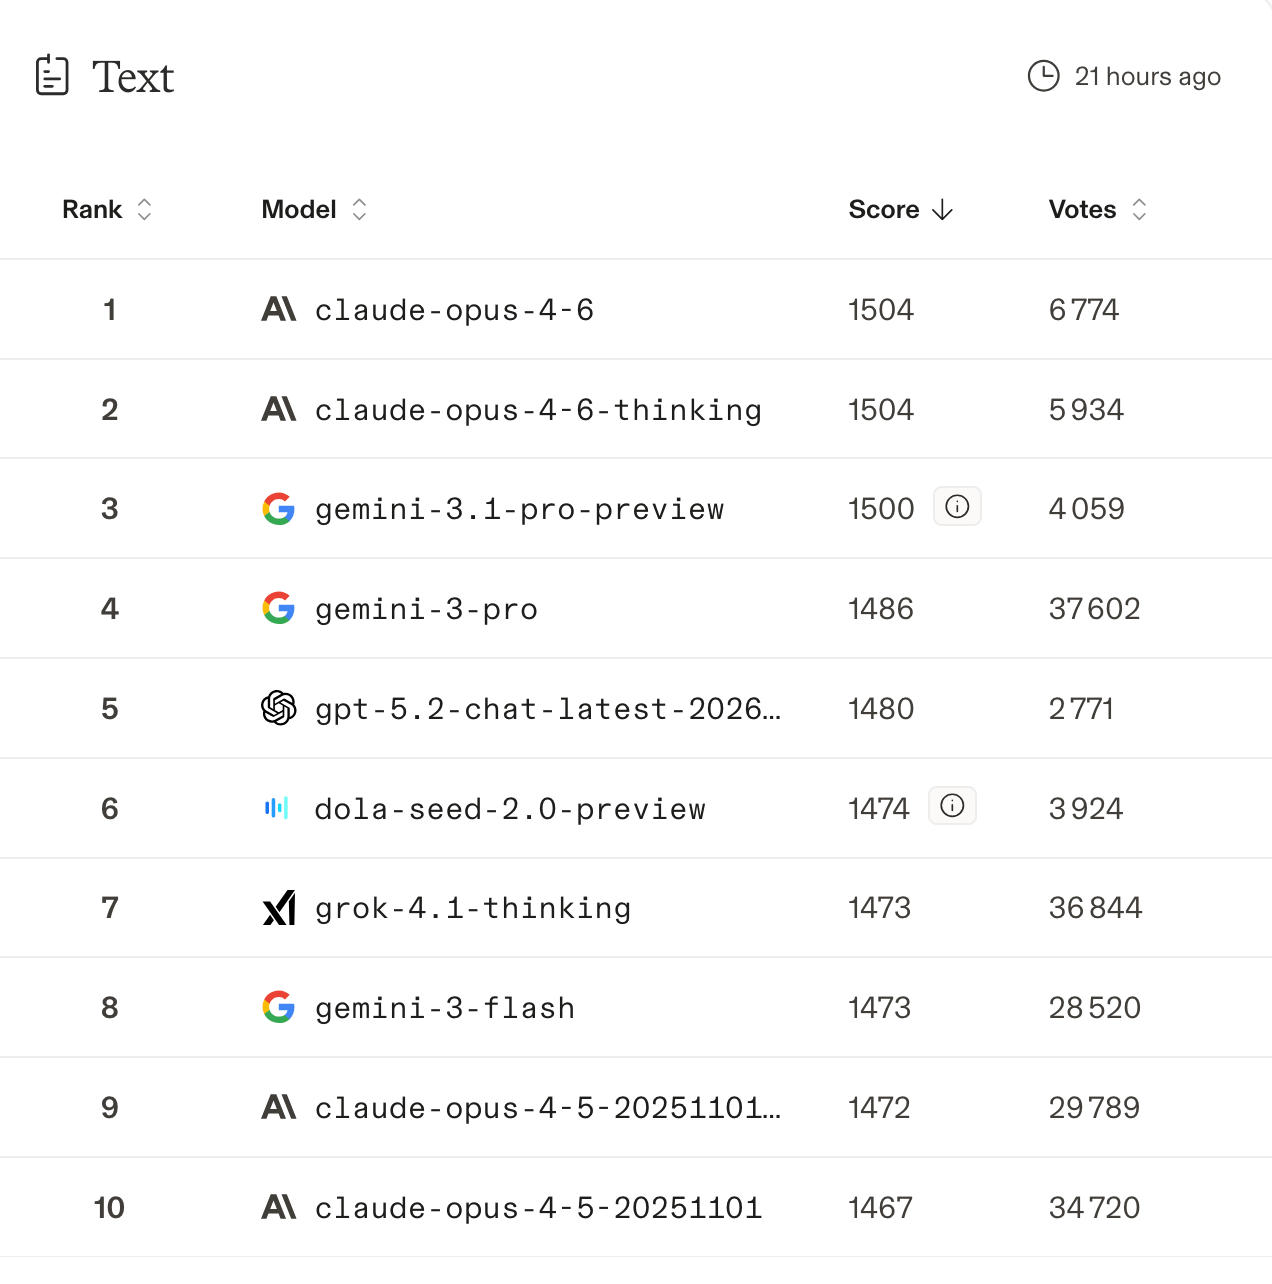Open info icon next to score 1500

[x=957, y=507]
